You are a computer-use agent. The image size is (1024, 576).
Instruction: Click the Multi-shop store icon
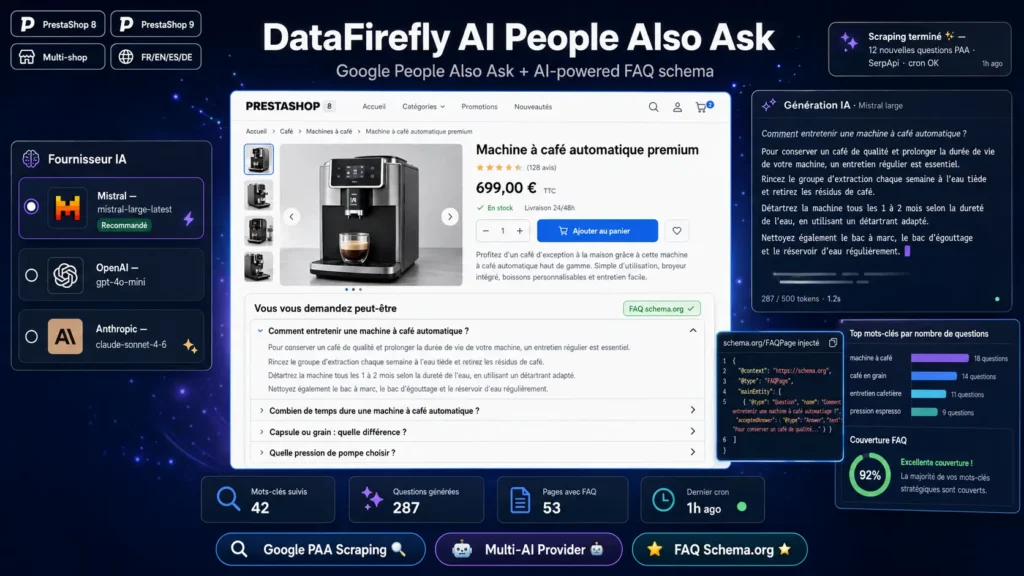tap(27, 57)
